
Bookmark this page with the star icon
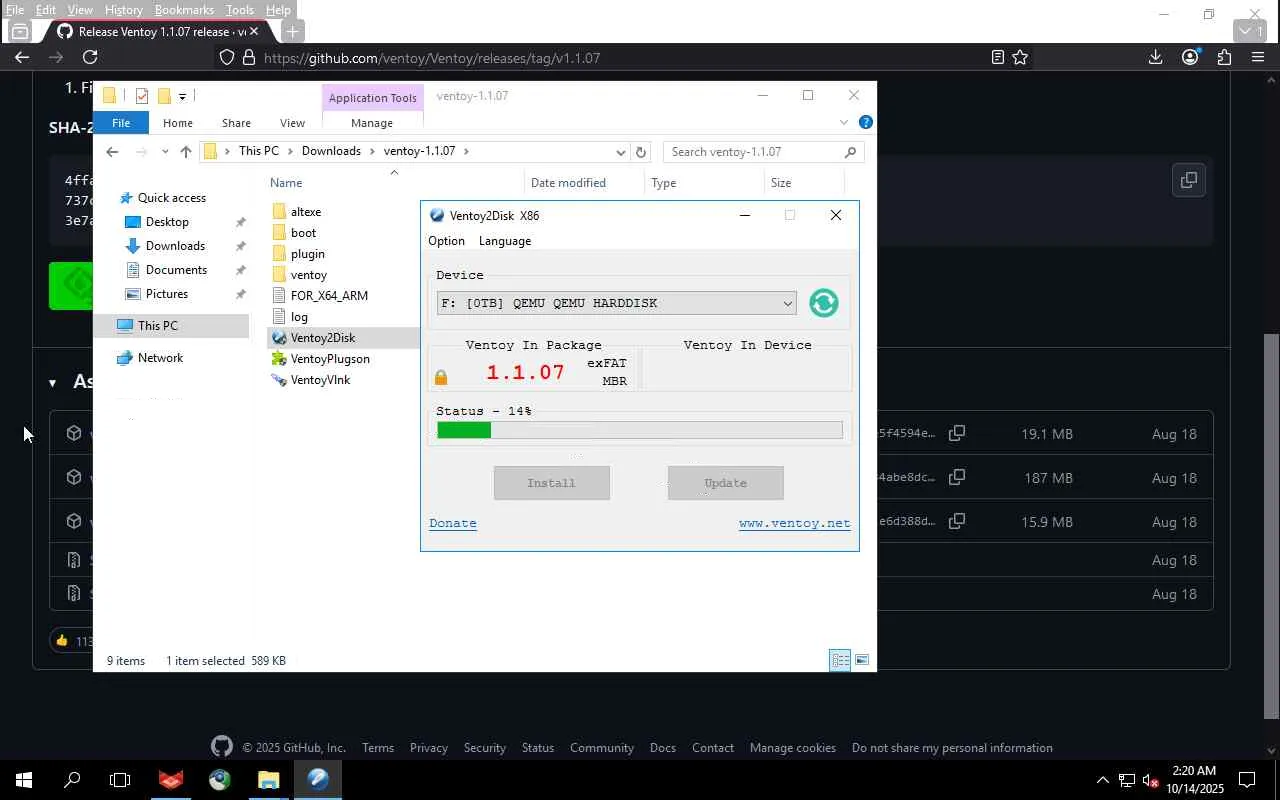(1020, 58)
